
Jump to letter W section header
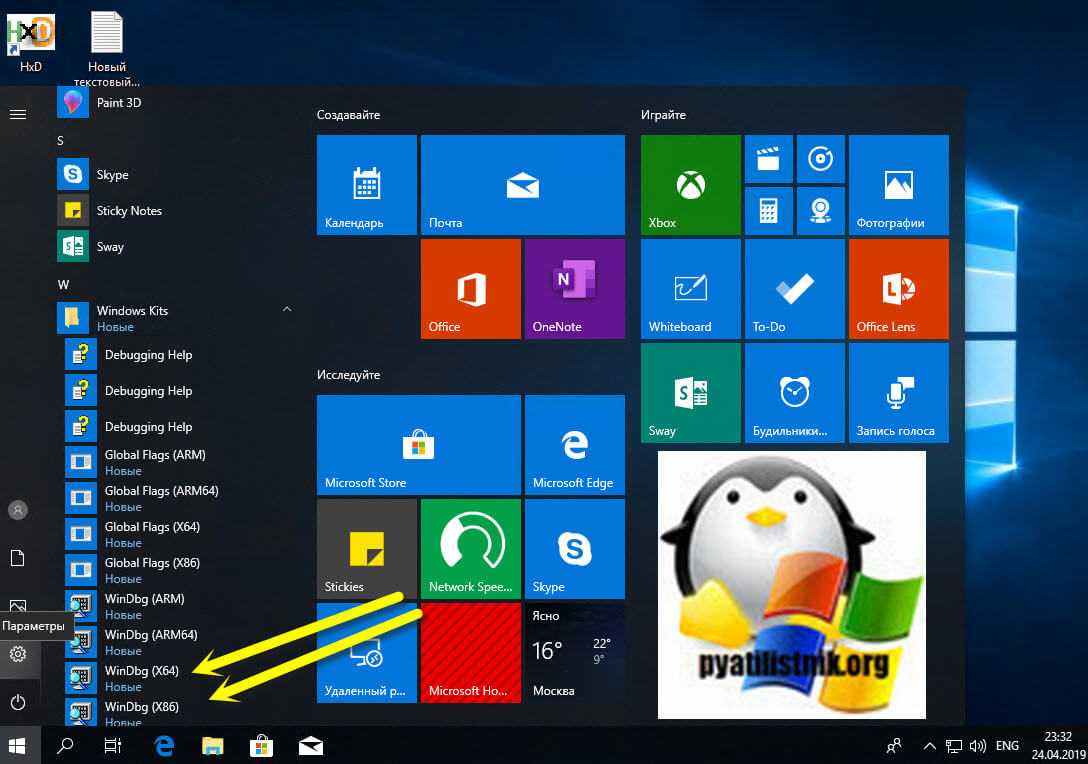point(63,285)
